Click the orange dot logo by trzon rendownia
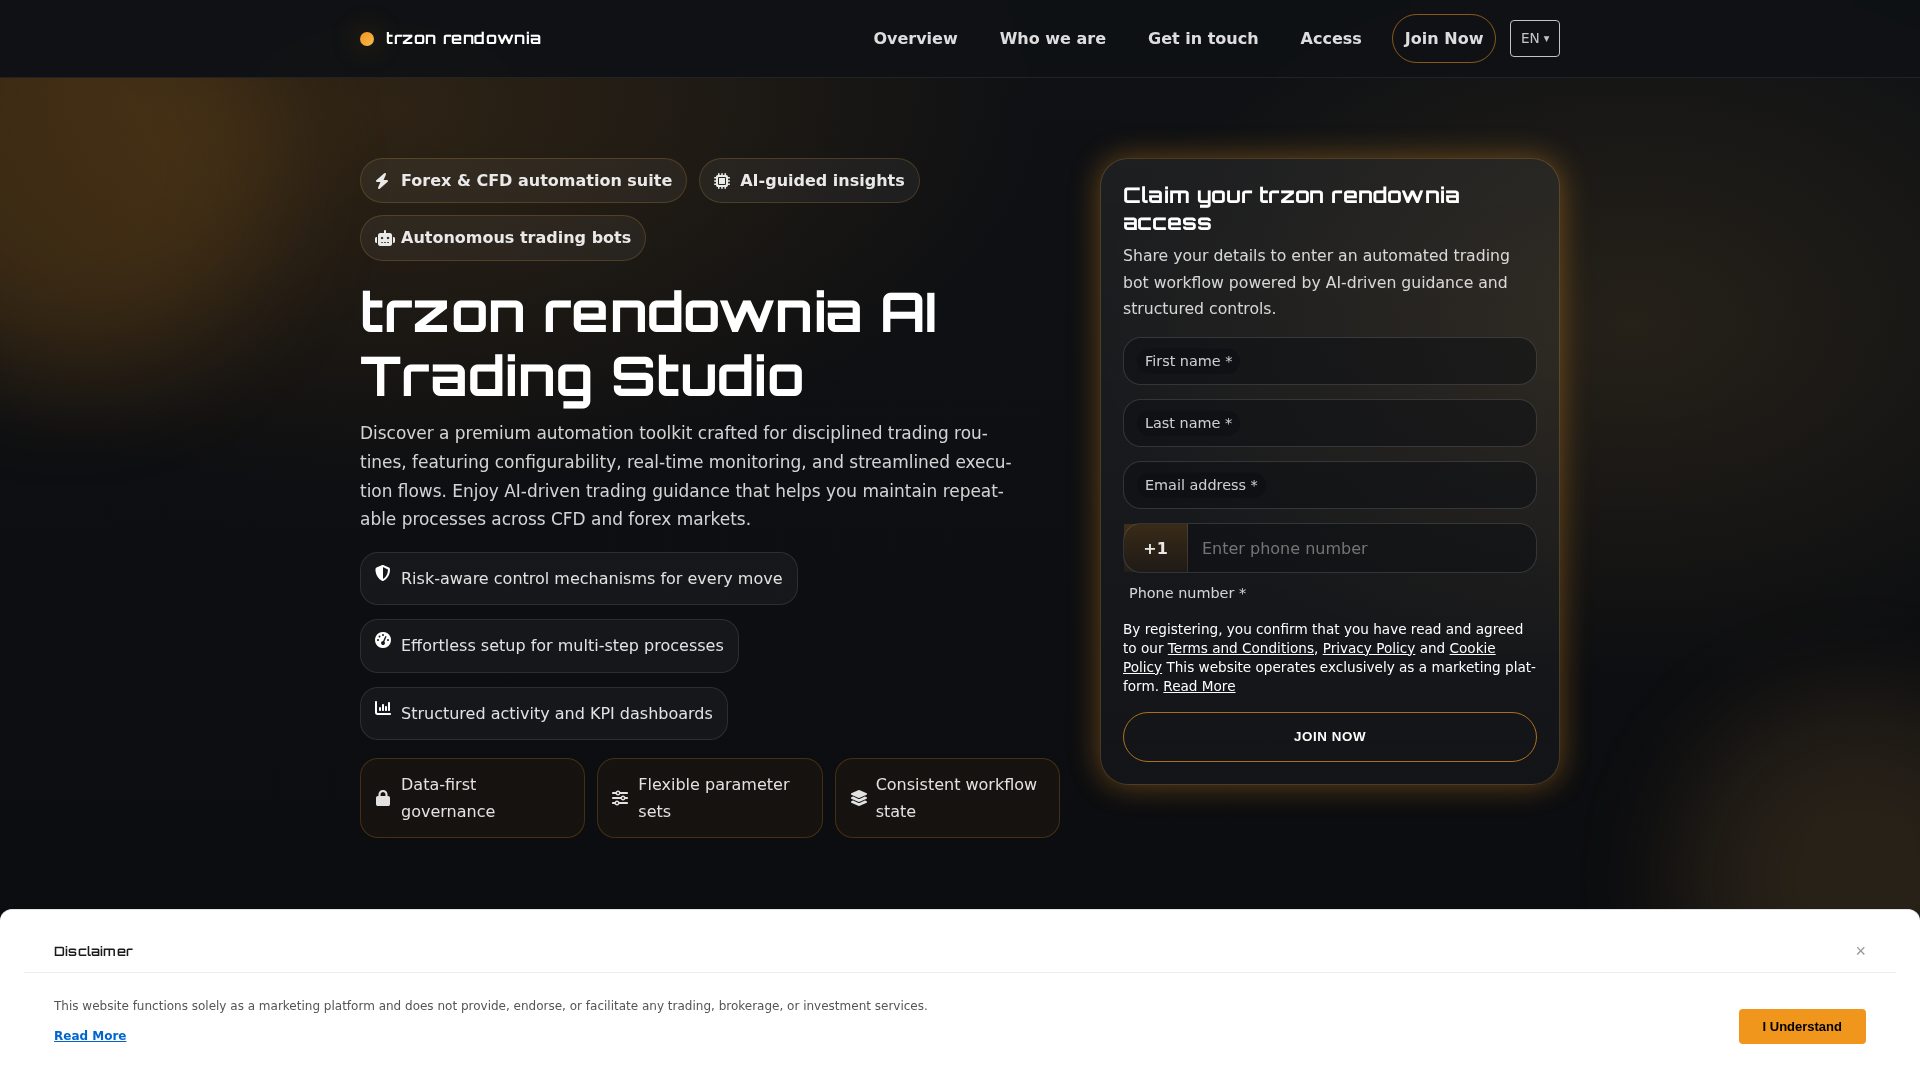 click(x=367, y=39)
